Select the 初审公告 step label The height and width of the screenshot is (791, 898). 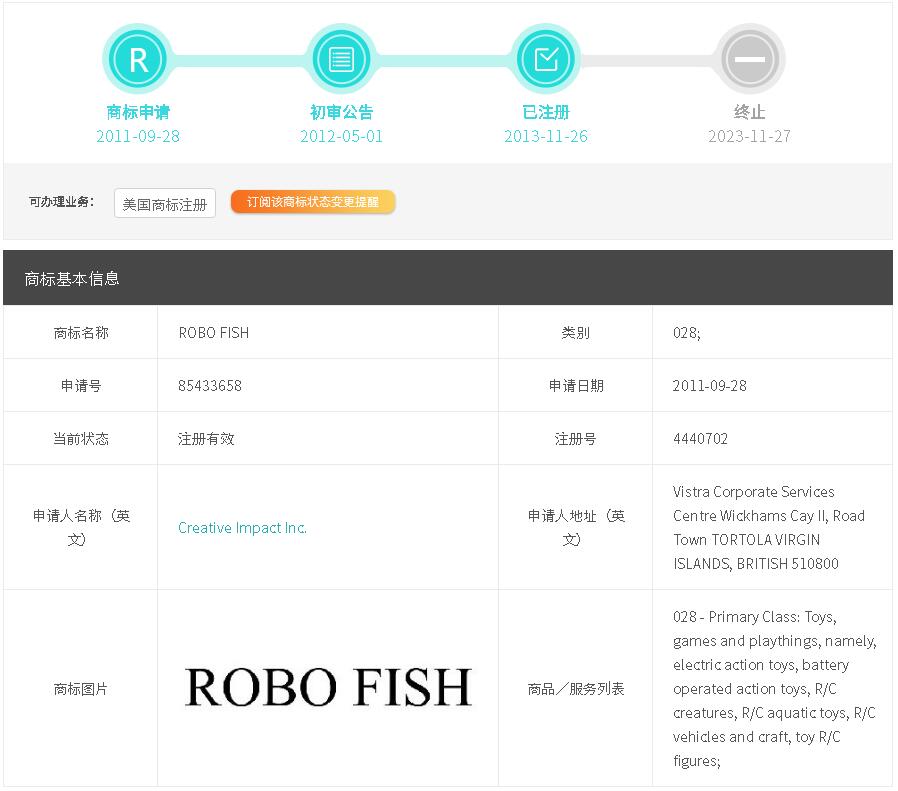coord(341,112)
